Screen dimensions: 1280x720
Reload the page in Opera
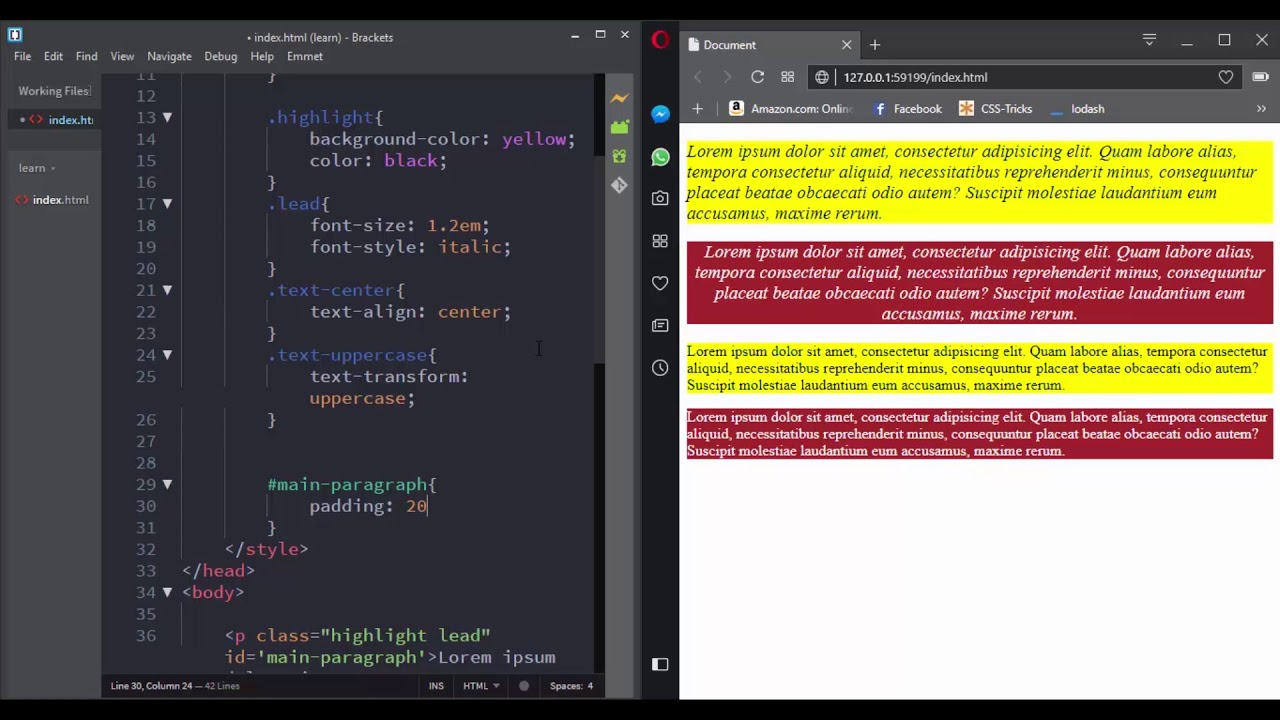click(757, 77)
